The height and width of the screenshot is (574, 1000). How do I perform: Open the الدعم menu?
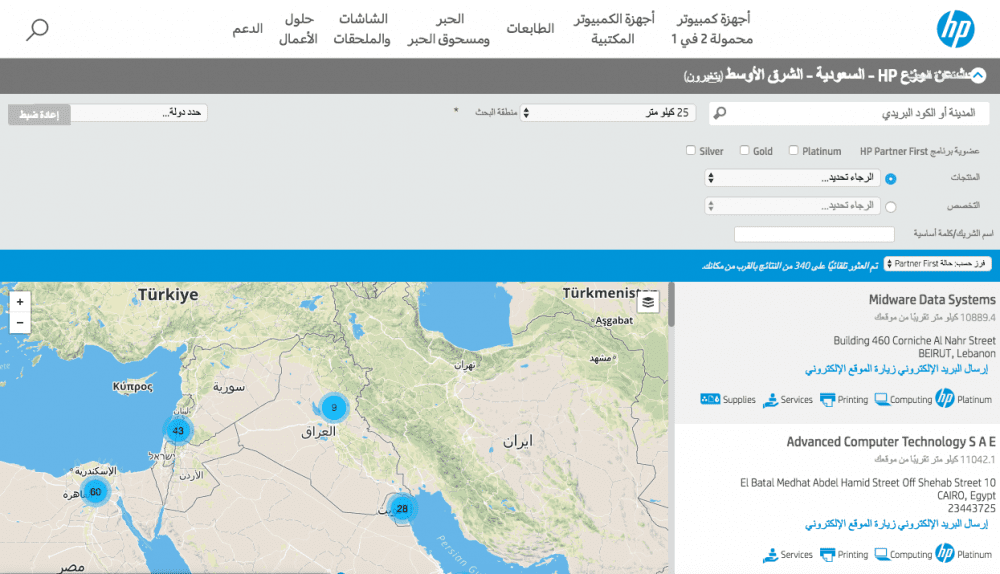coord(247,29)
